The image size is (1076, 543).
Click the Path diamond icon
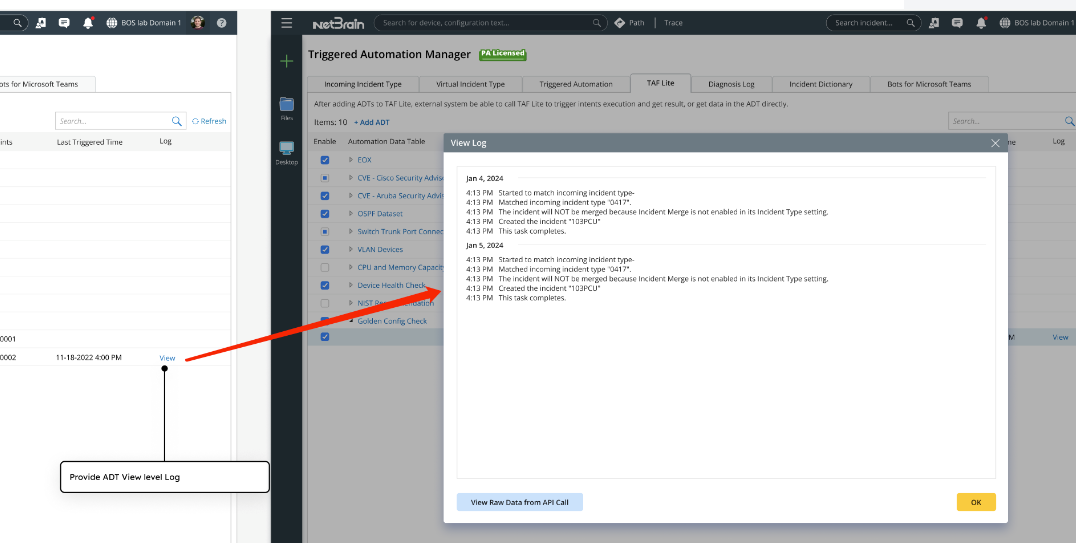click(620, 23)
